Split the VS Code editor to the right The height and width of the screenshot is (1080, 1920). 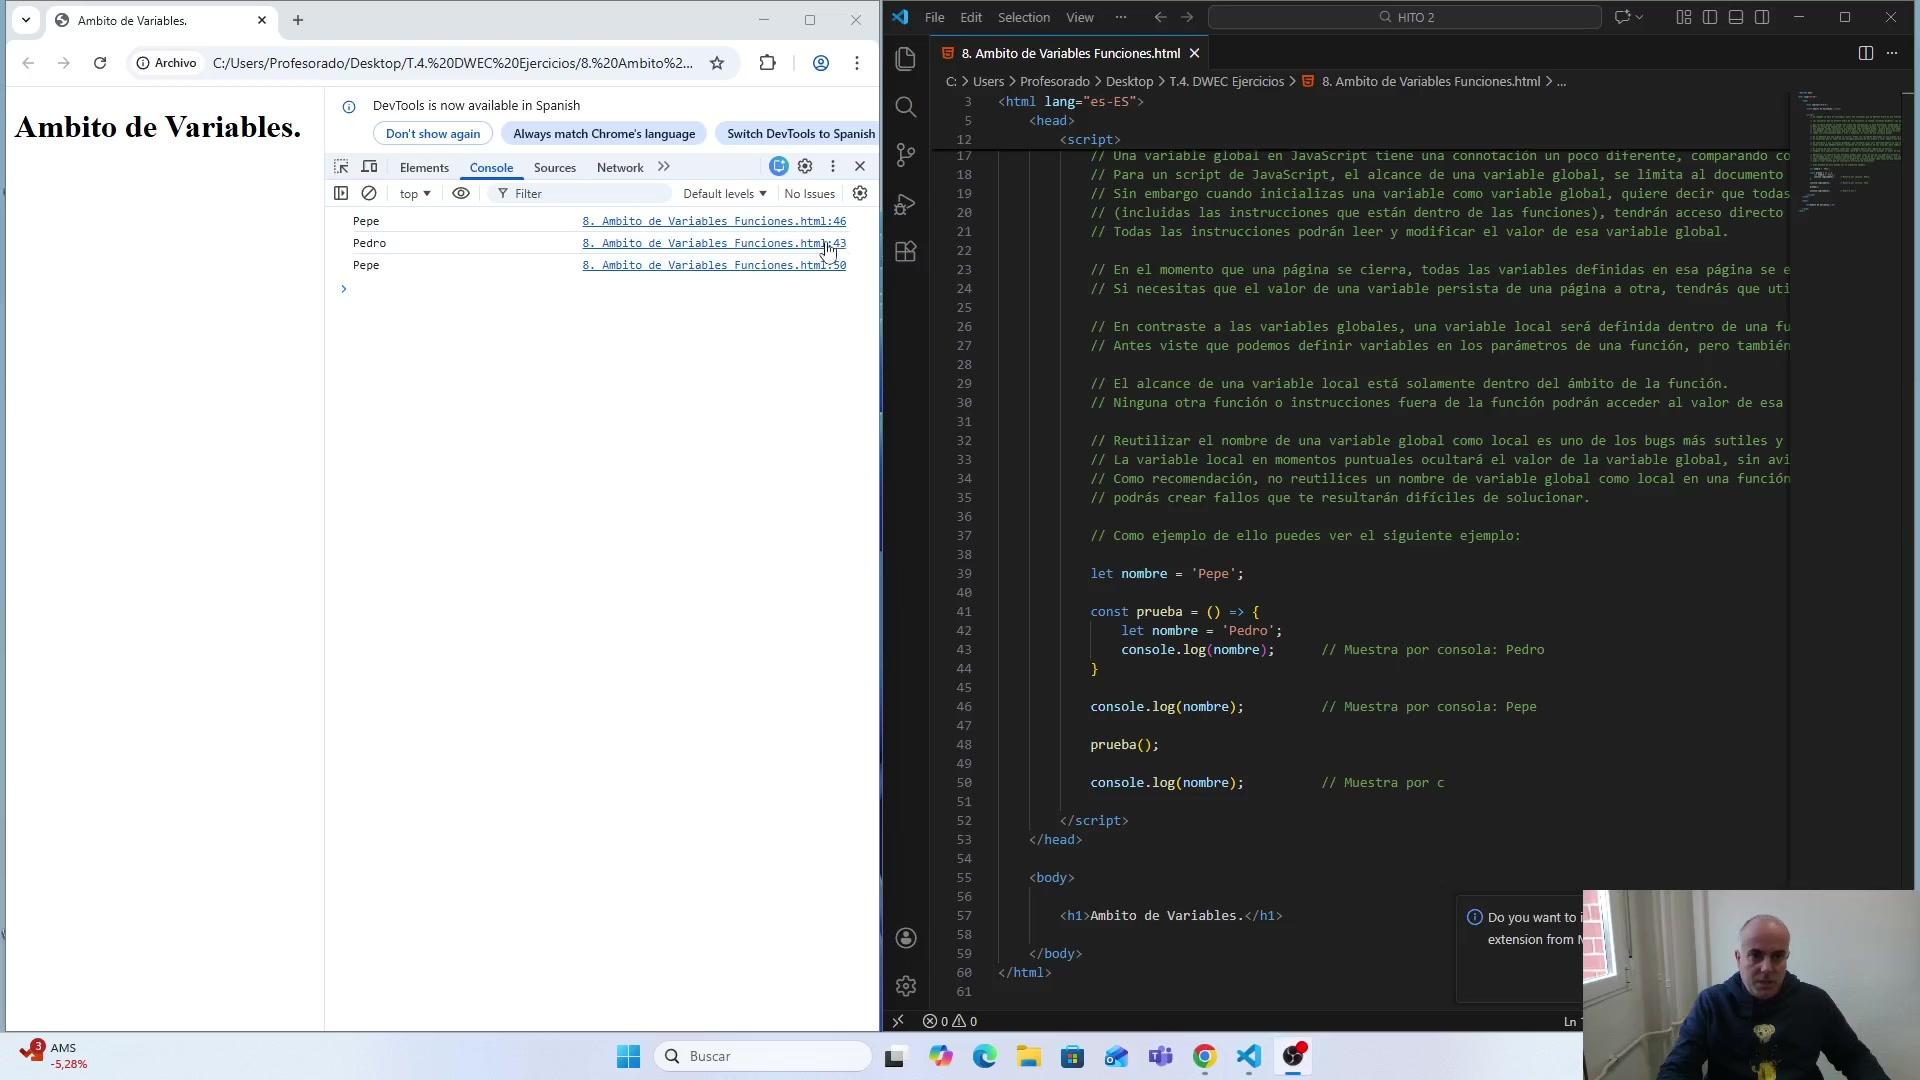1866,53
